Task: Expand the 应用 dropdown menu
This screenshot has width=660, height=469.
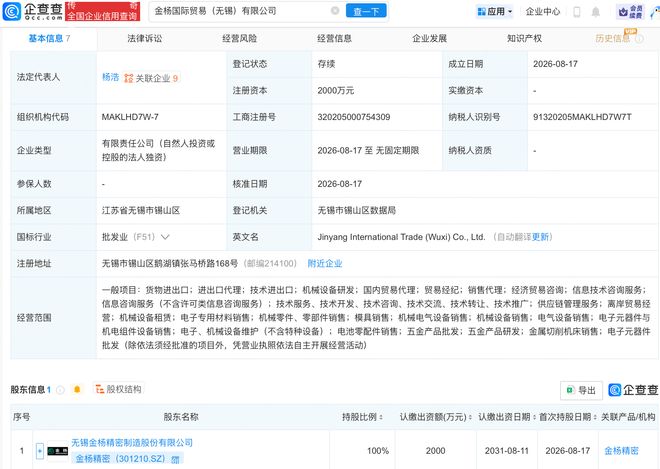Action: pyautogui.click(x=495, y=12)
